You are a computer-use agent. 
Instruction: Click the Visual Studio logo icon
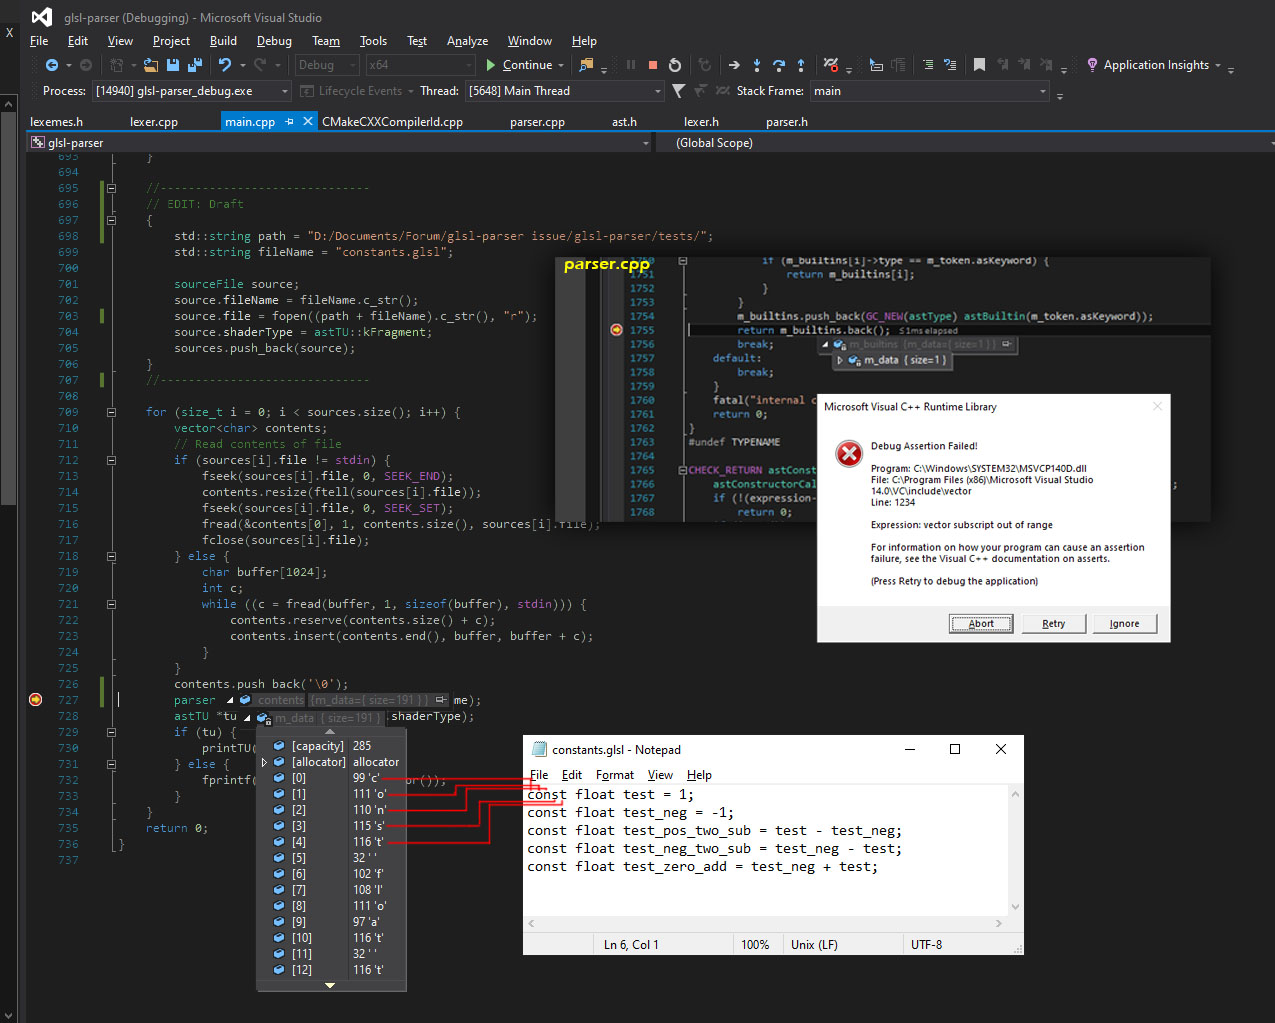pos(41,17)
